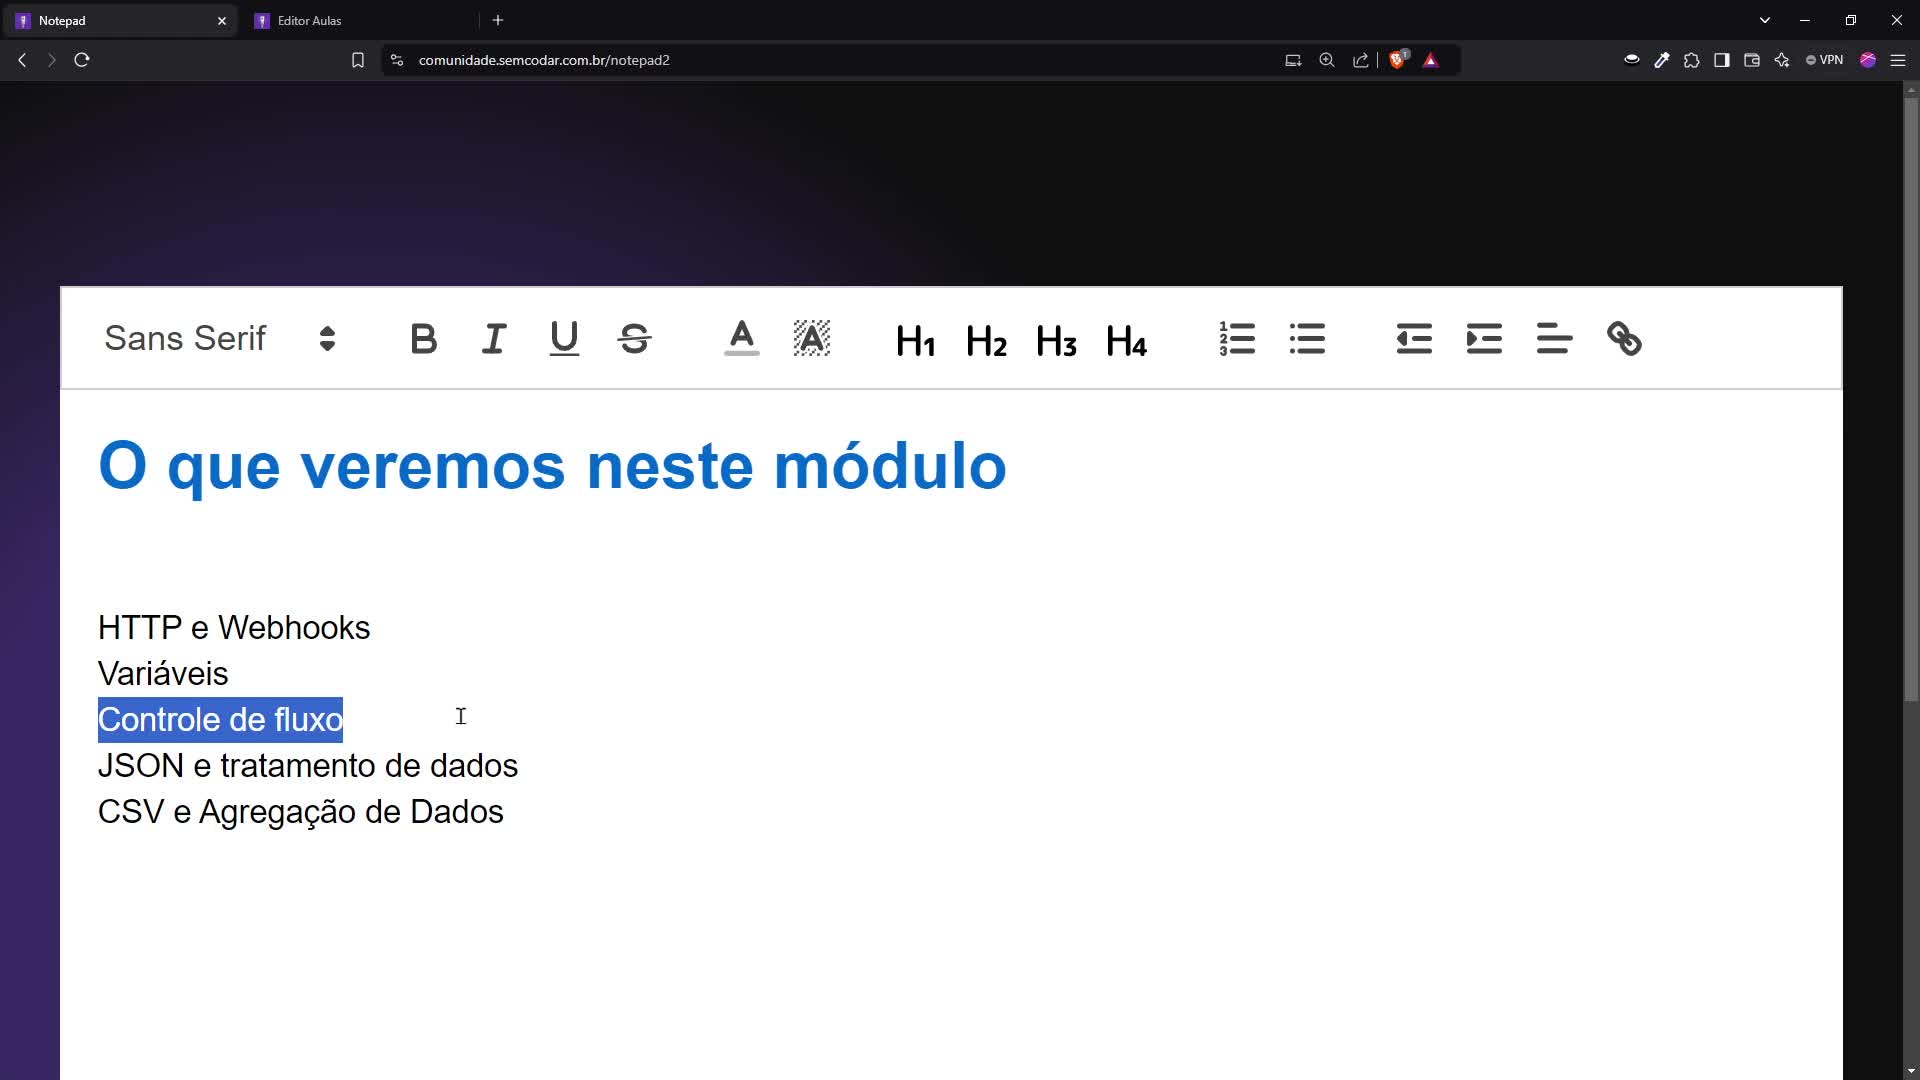This screenshot has width=1920, height=1080.
Task: Increase the indent level
Action: [x=1484, y=339]
